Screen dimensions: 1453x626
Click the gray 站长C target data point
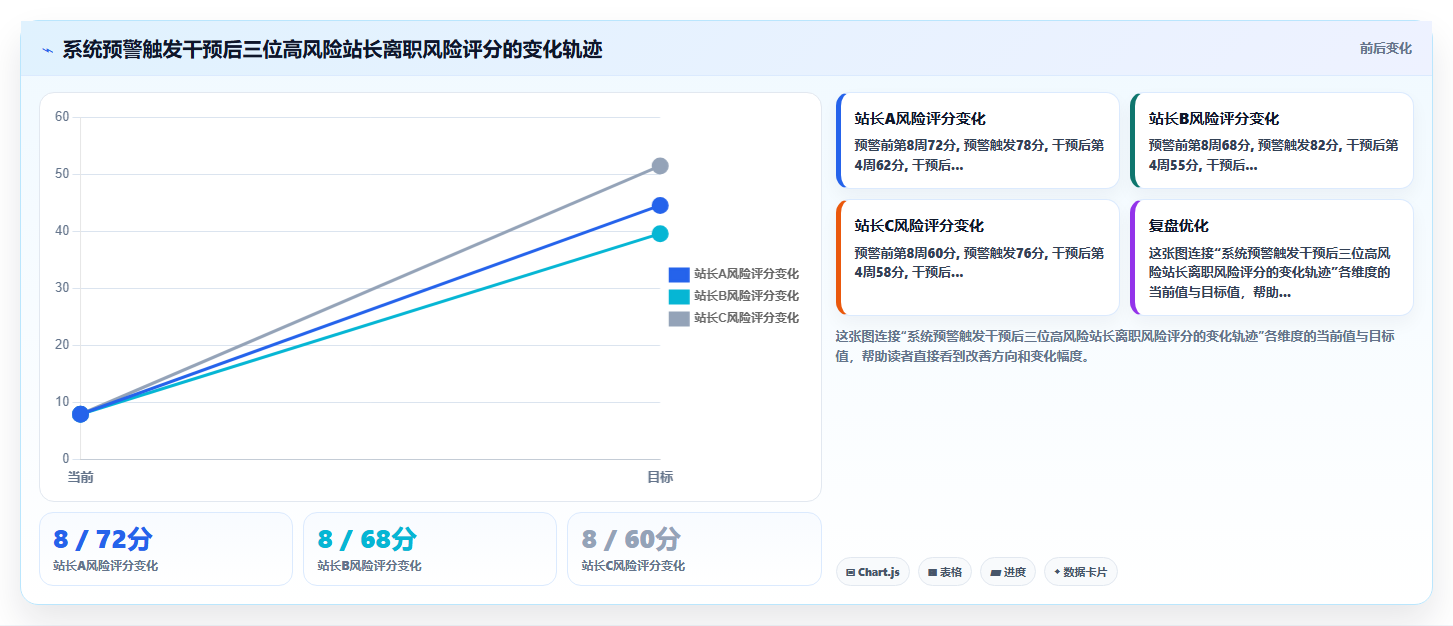point(660,166)
